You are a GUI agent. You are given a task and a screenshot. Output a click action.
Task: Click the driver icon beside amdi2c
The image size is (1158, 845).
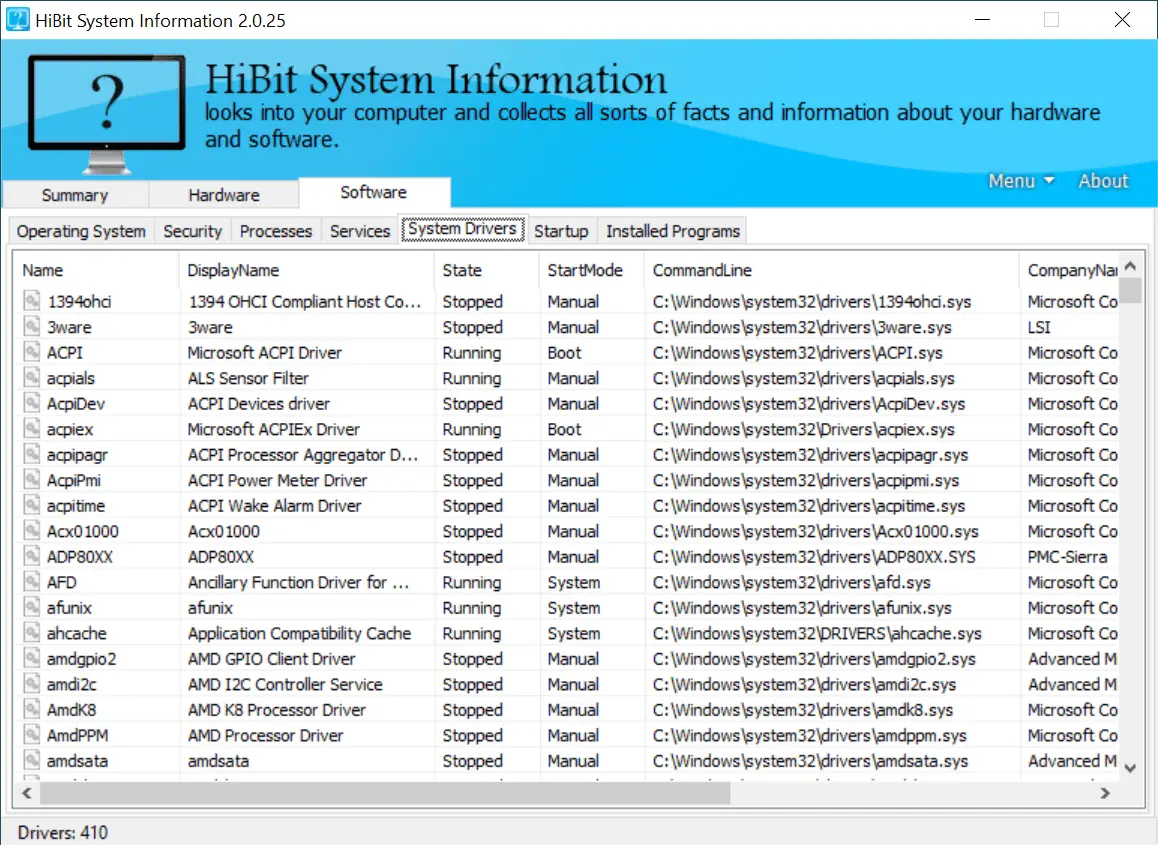[x=32, y=683]
